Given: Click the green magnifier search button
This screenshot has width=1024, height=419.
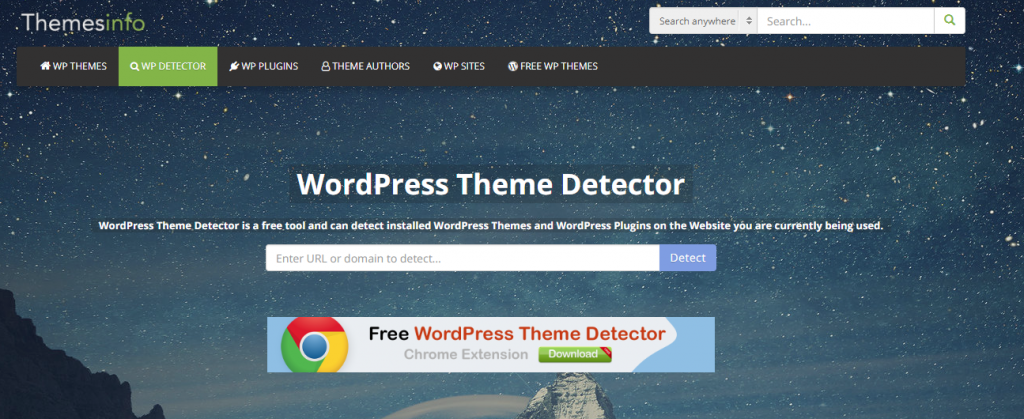Looking at the screenshot, I should pyautogui.click(x=949, y=21).
